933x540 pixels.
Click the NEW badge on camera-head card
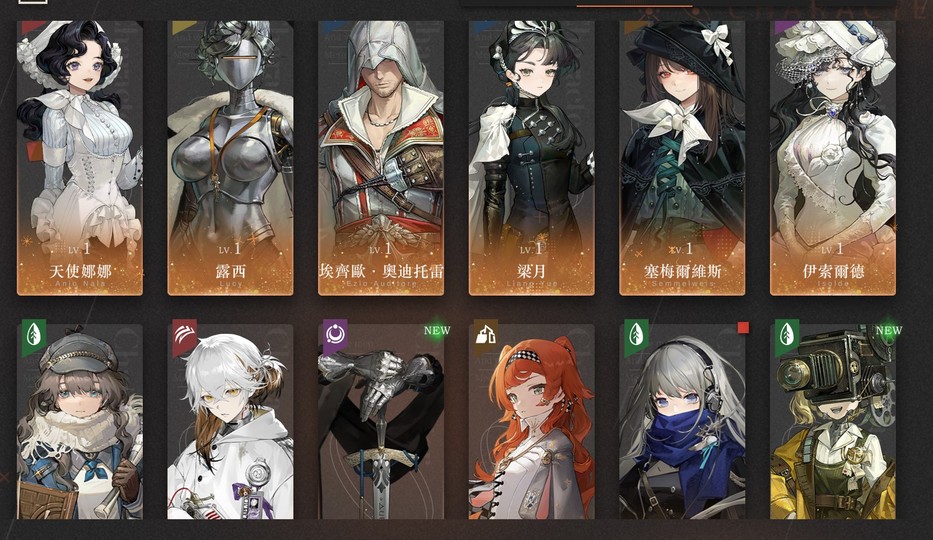[x=889, y=330]
